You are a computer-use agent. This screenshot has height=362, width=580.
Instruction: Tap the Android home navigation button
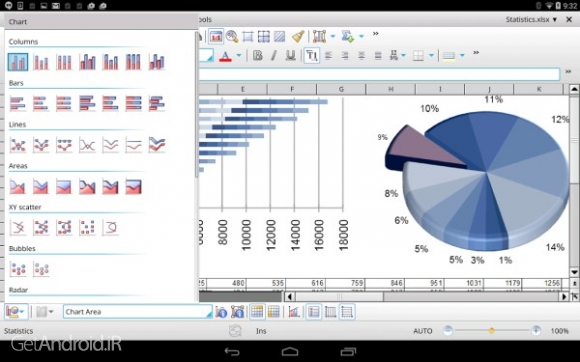(290, 351)
